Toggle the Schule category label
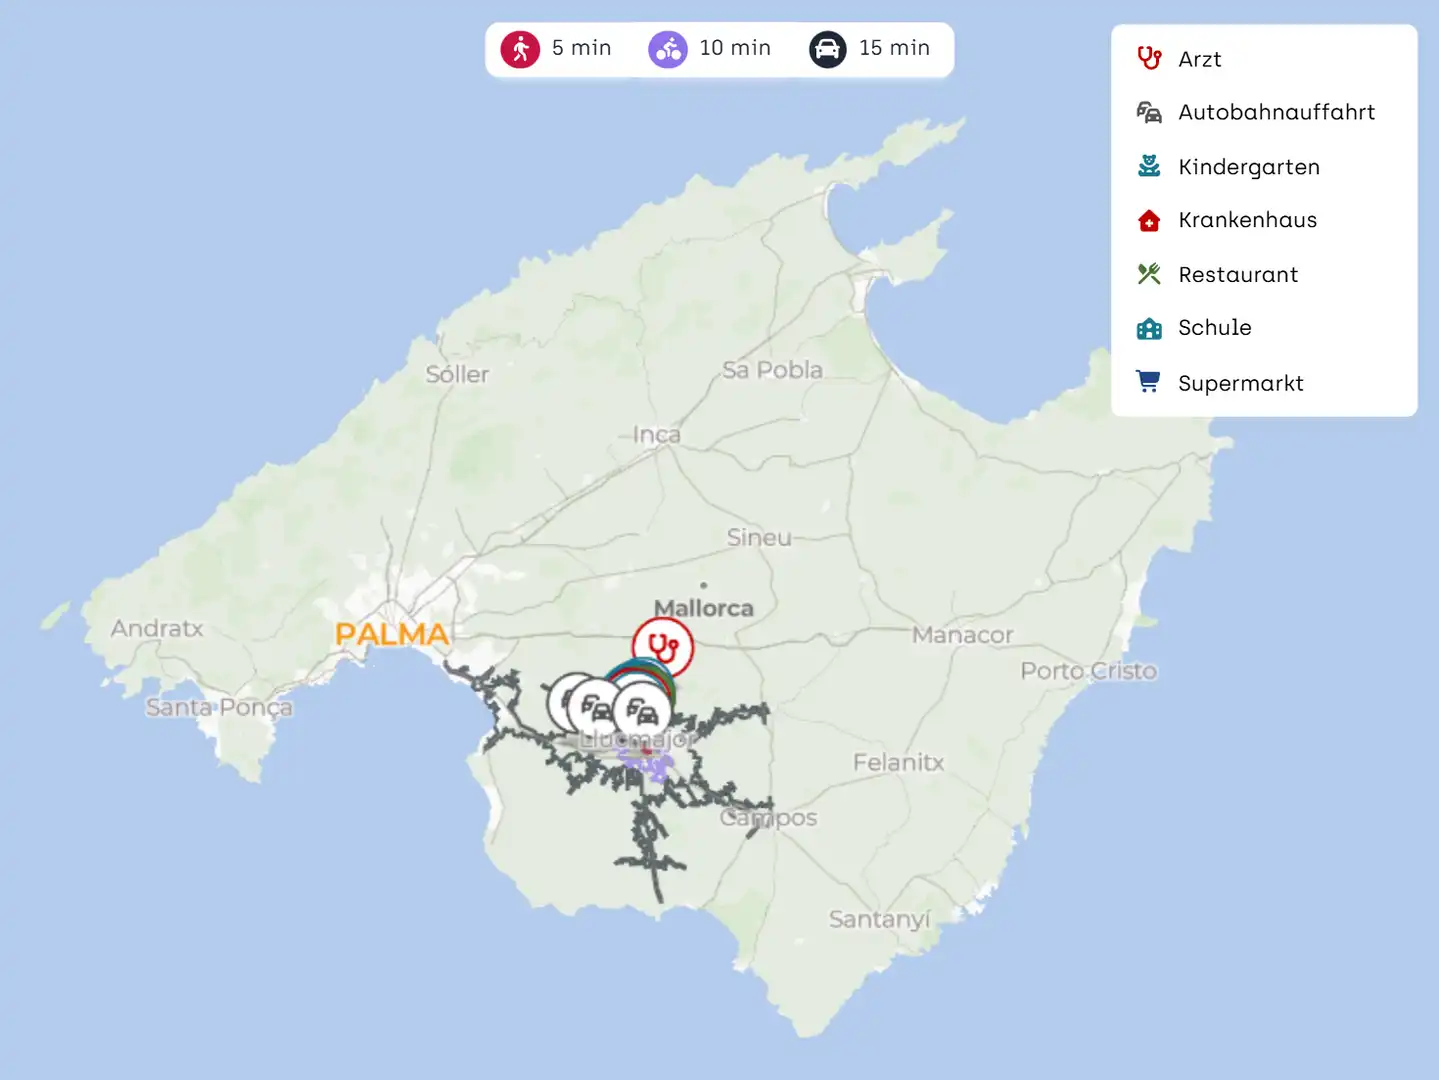The image size is (1439, 1080). [1215, 327]
